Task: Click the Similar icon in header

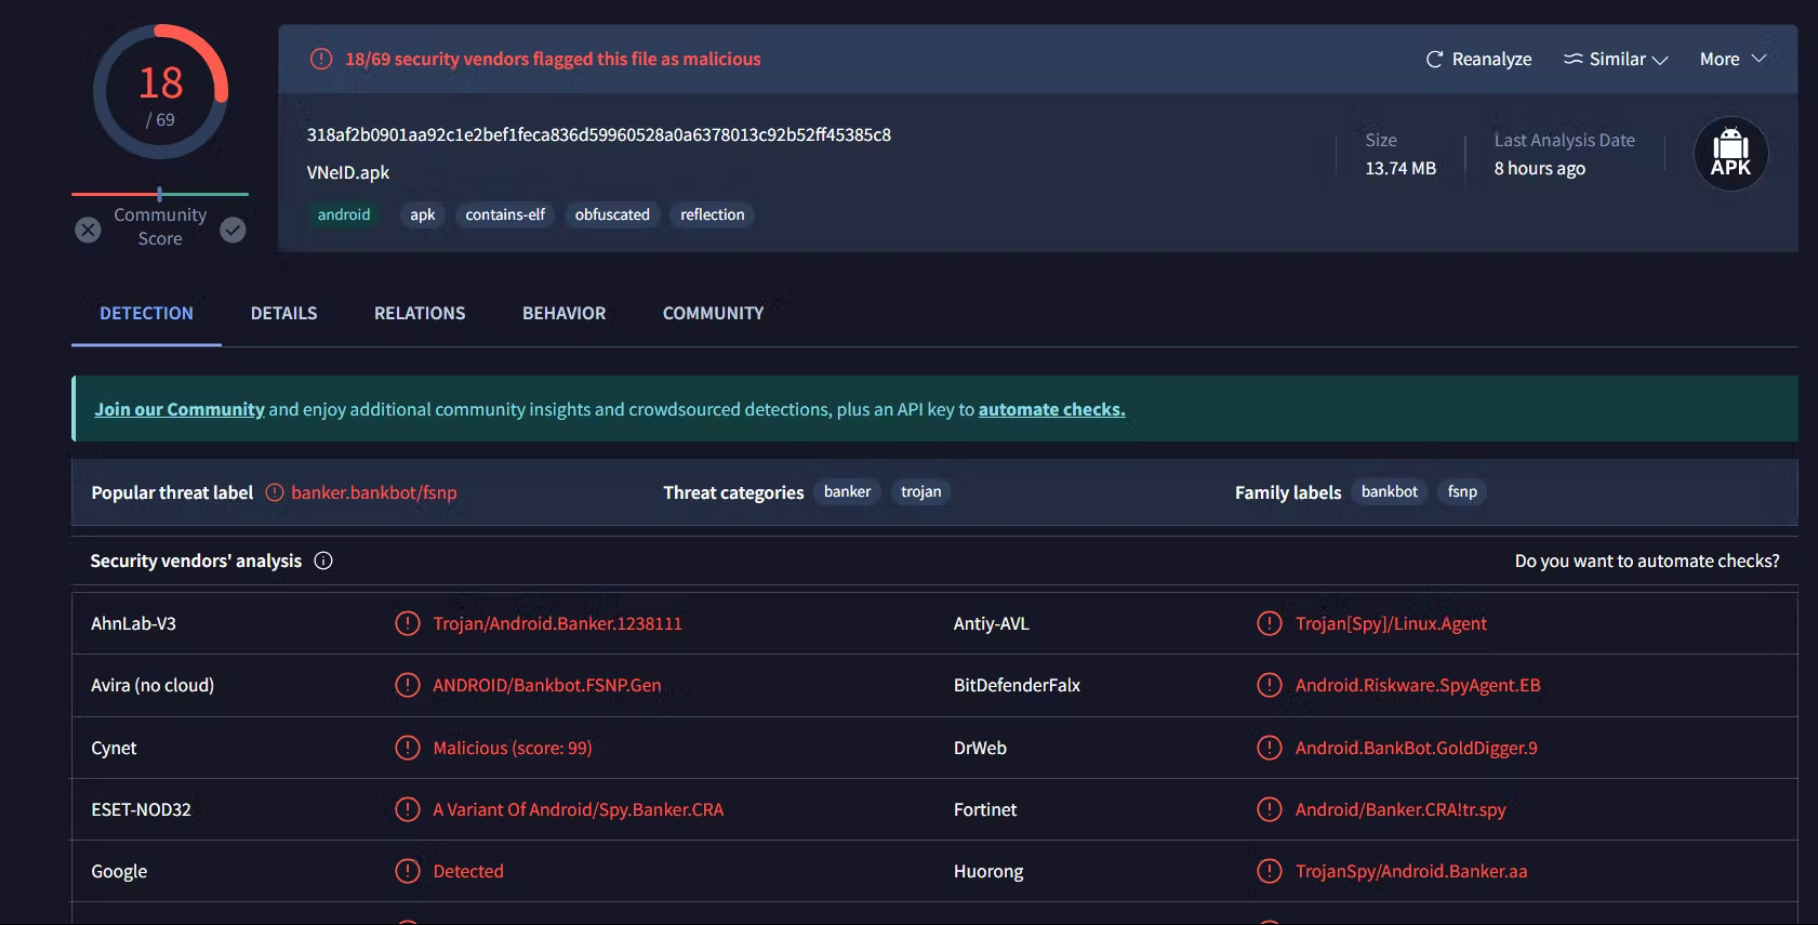Action: click(1573, 59)
